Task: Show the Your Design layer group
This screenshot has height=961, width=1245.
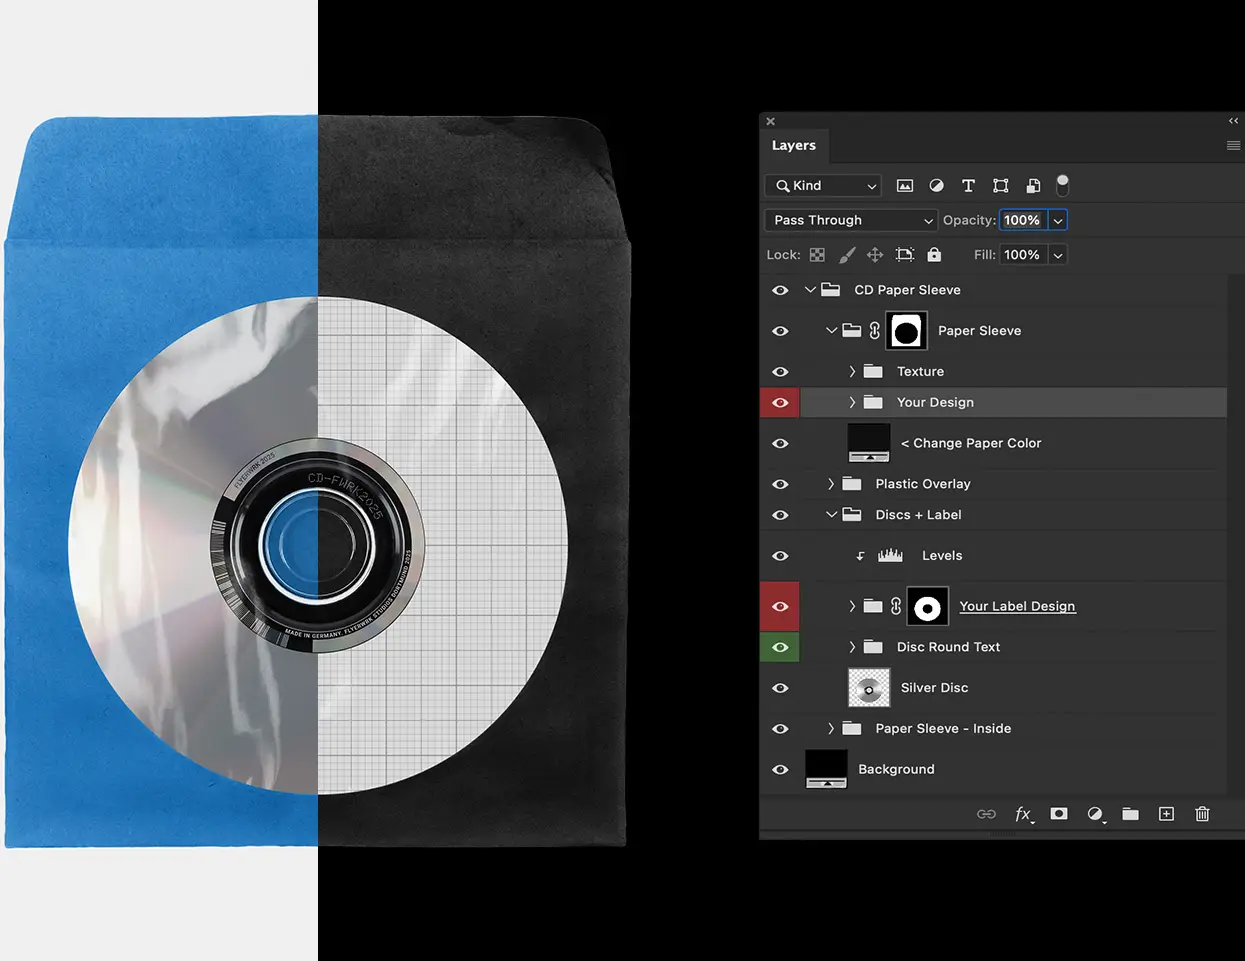Action: click(x=780, y=402)
